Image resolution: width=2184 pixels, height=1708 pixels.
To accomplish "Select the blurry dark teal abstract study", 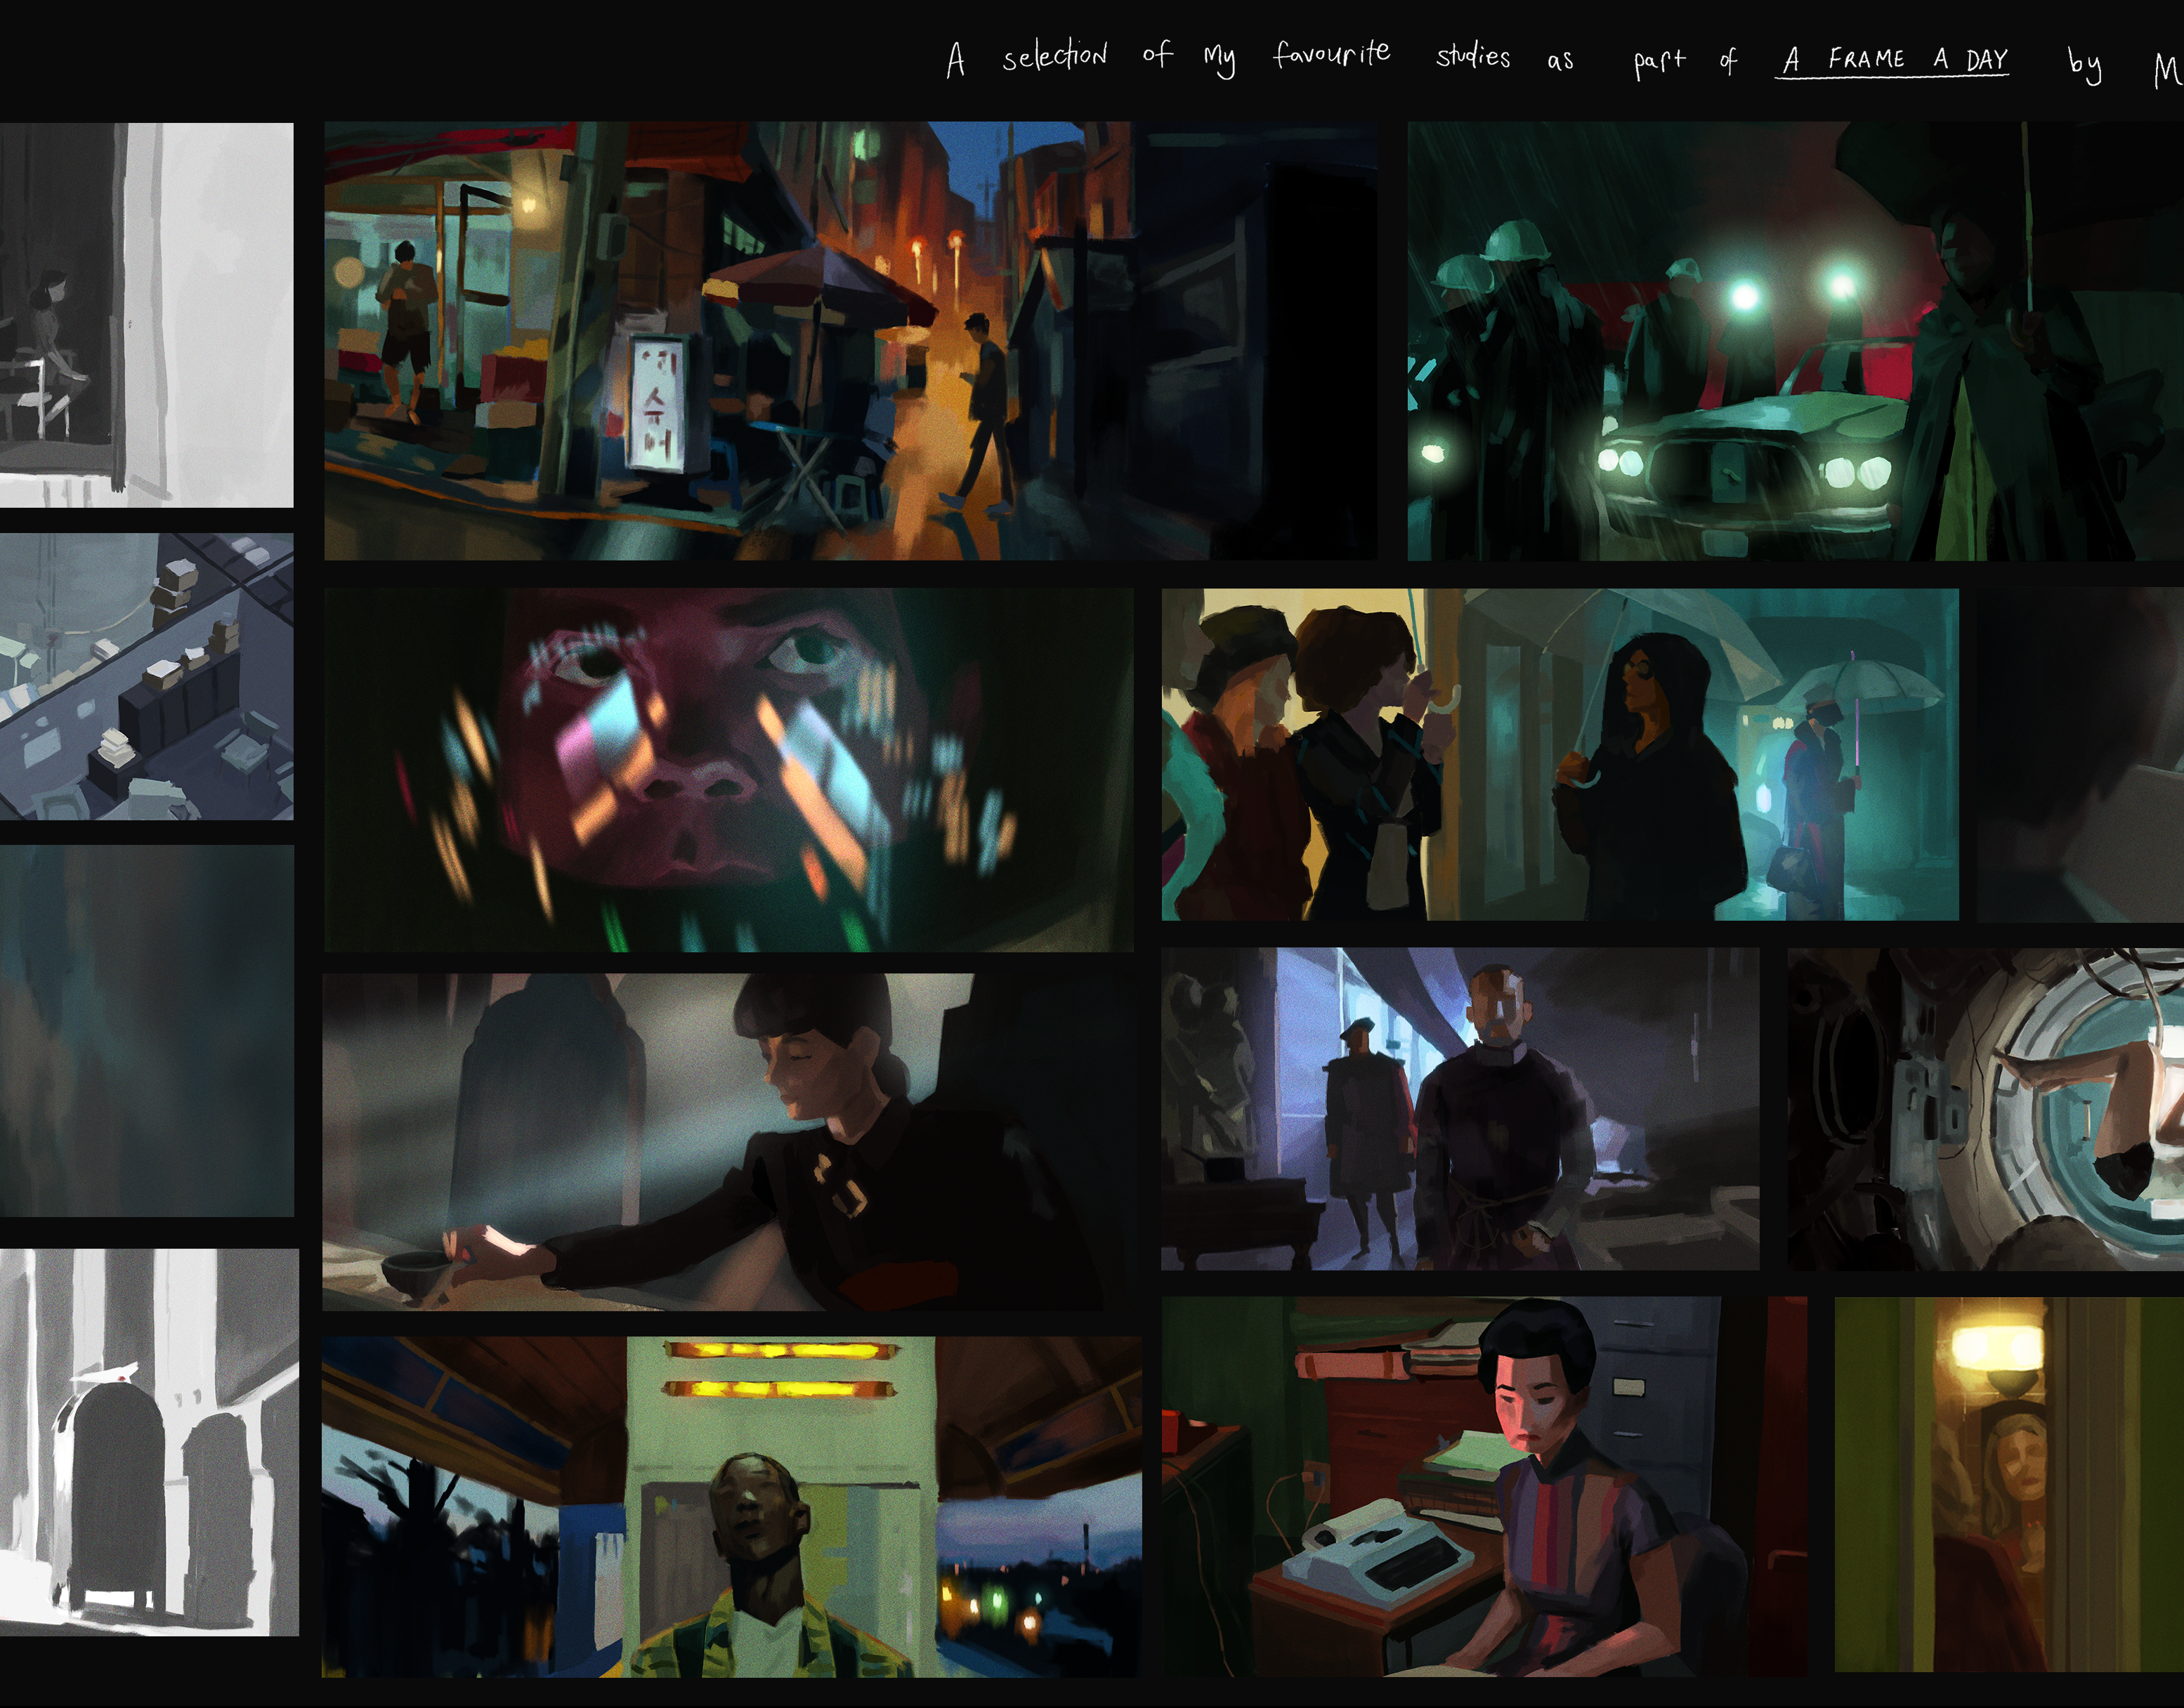I will coord(146,1030).
